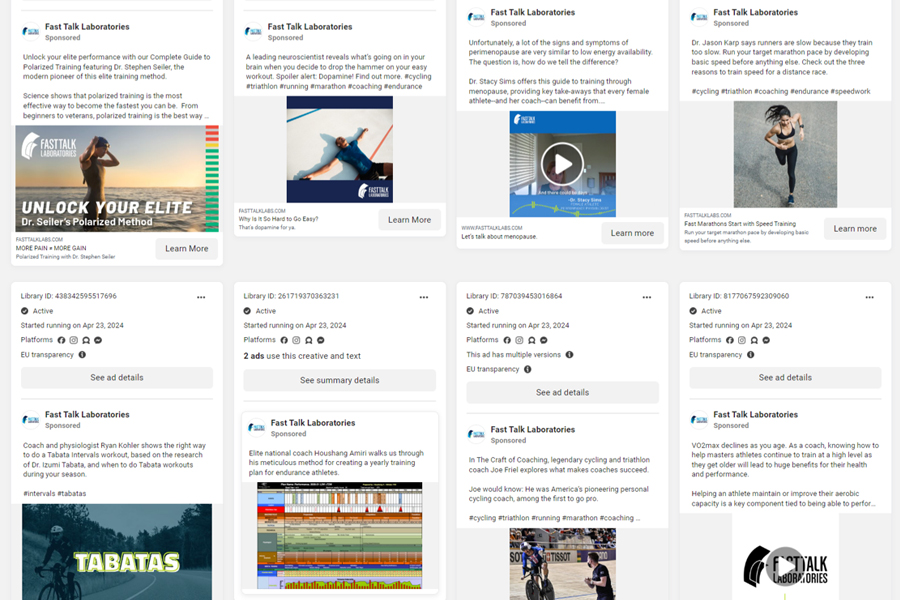
Task: Click FASTTALKLABS.COM above 'MORE PAIN ≠ MORE GAIN'
Action: click(x=39, y=239)
